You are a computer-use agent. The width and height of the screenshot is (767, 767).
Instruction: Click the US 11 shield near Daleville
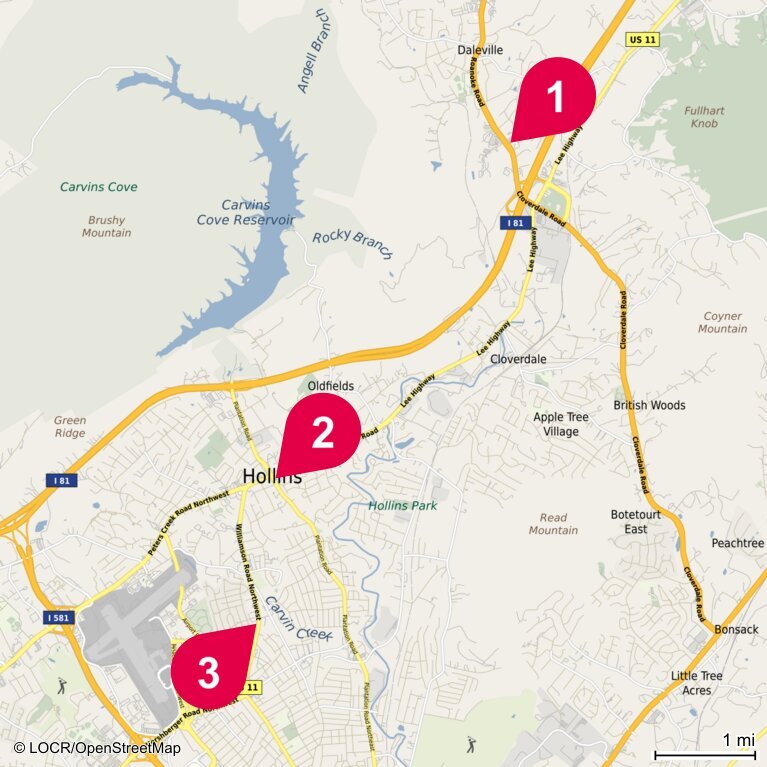pos(642,40)
